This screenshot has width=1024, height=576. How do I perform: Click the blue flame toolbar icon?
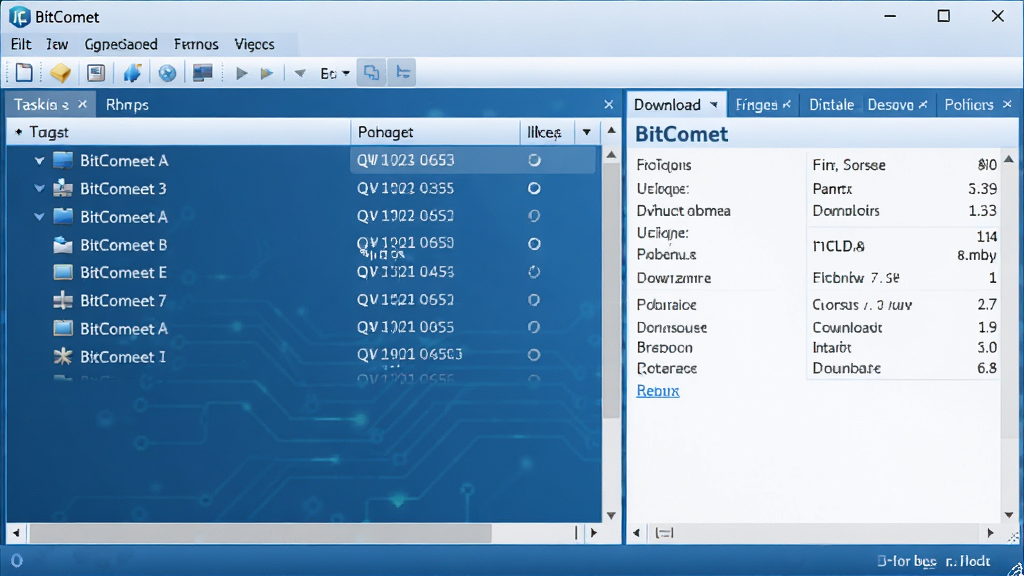pyautogui.click(x=133, y=72)
